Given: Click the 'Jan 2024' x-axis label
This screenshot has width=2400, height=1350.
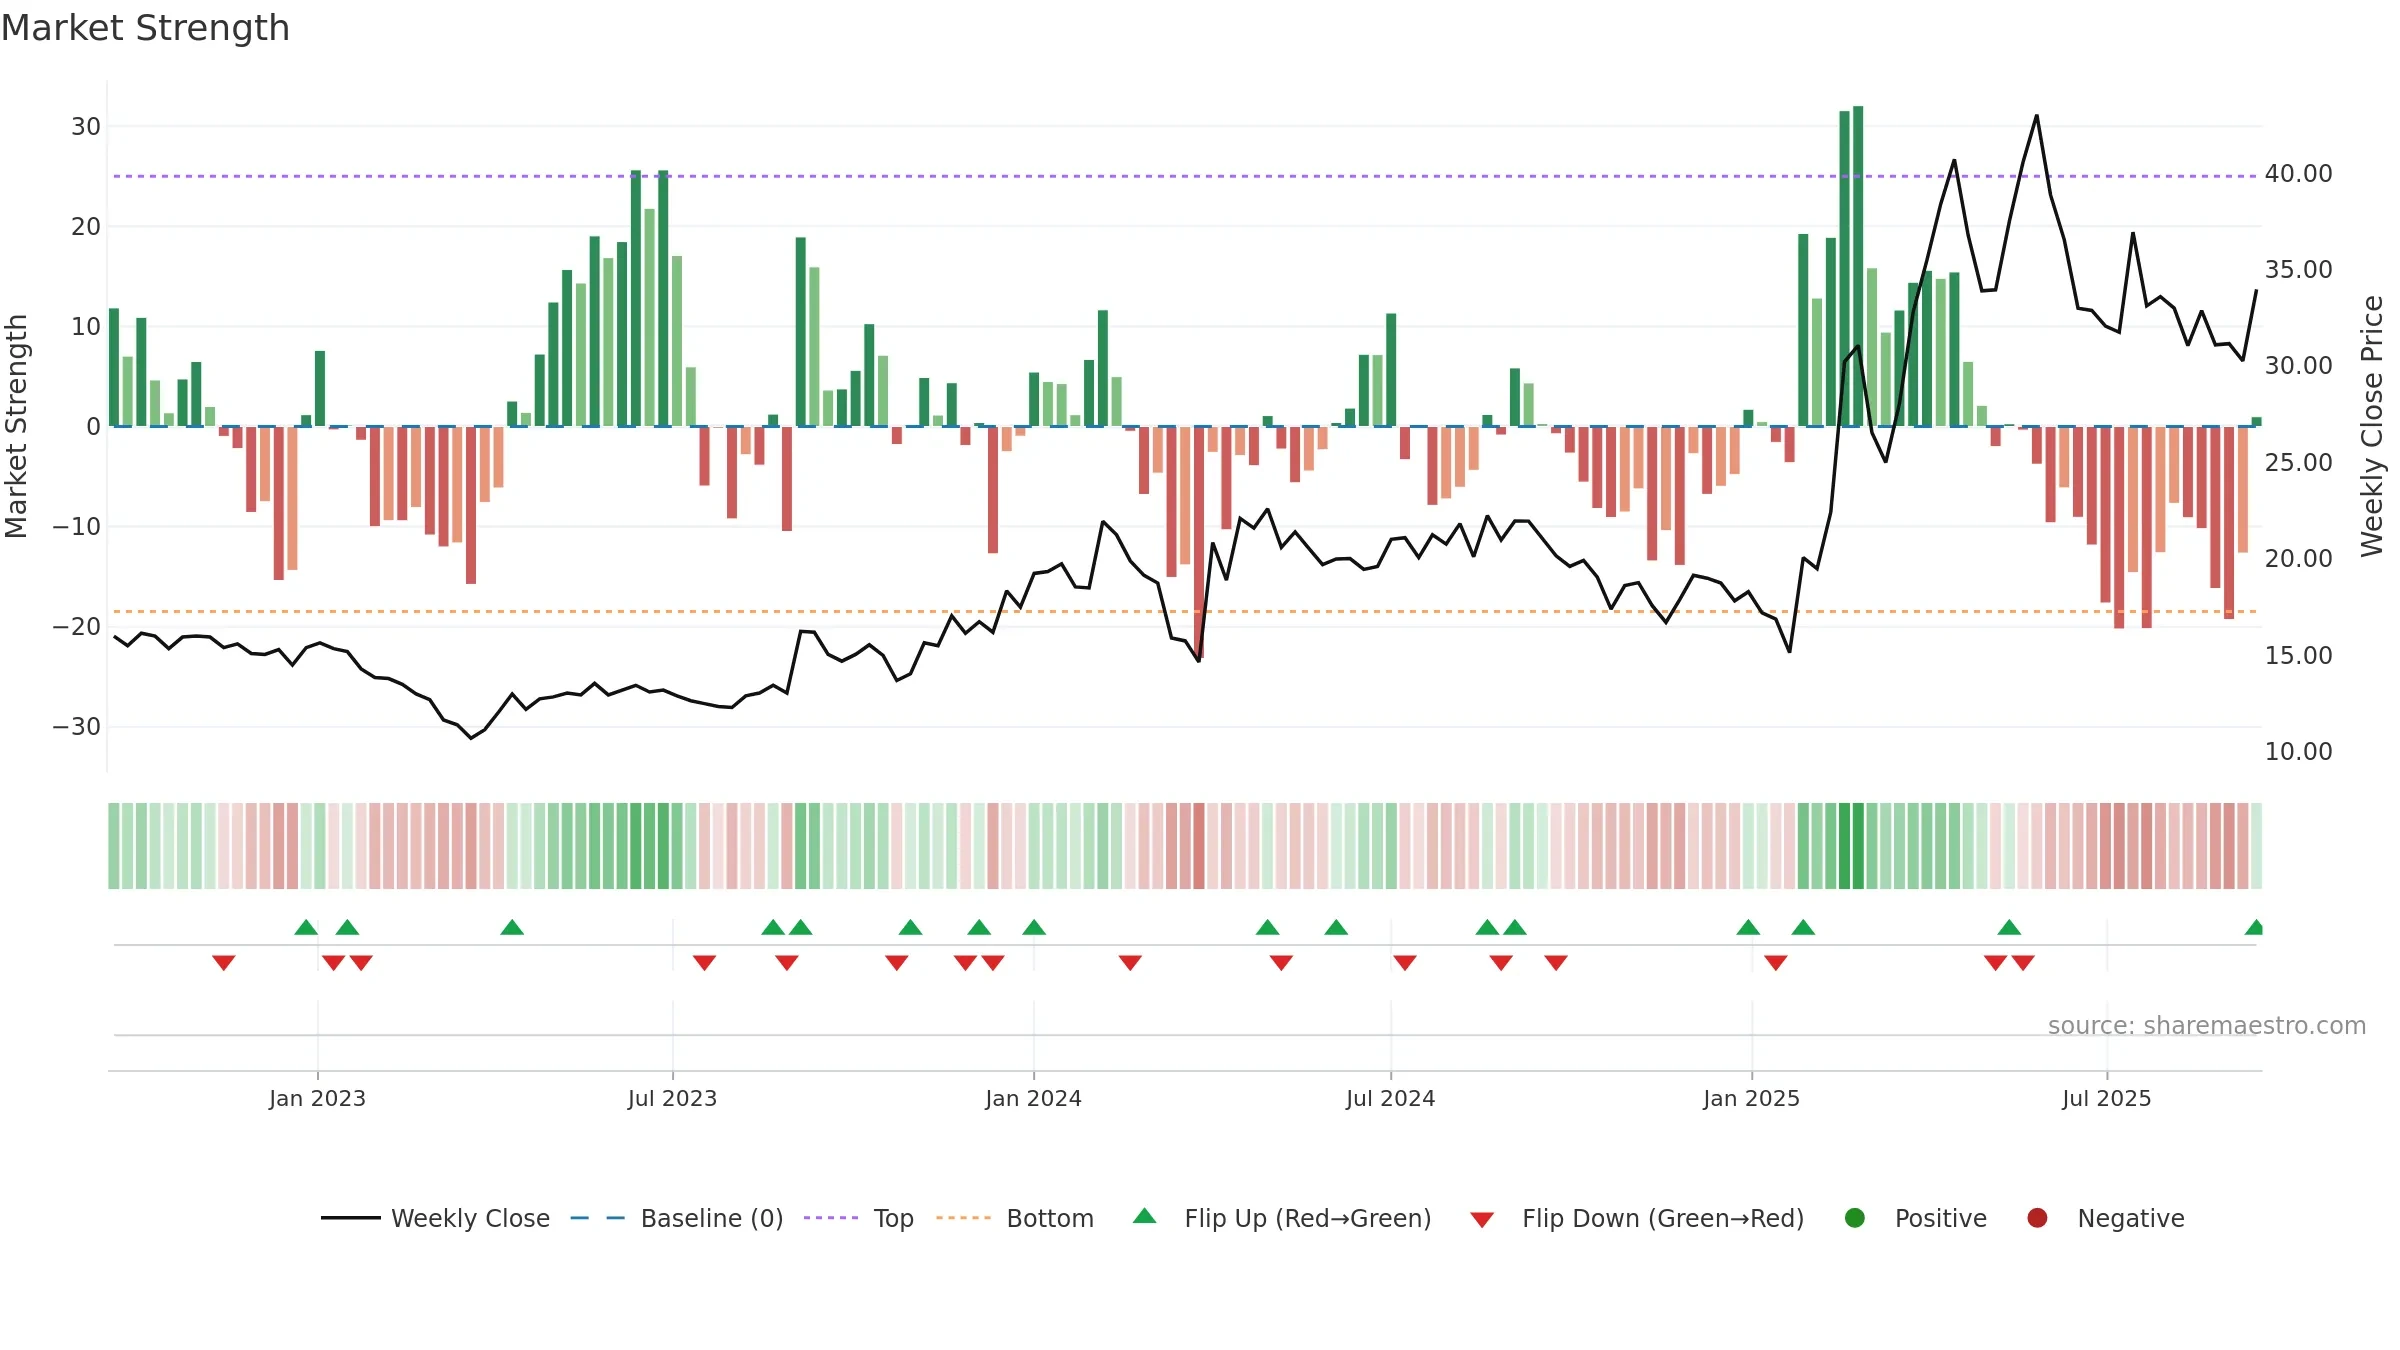Looking at the screenshot, I should [1033, 1099].
